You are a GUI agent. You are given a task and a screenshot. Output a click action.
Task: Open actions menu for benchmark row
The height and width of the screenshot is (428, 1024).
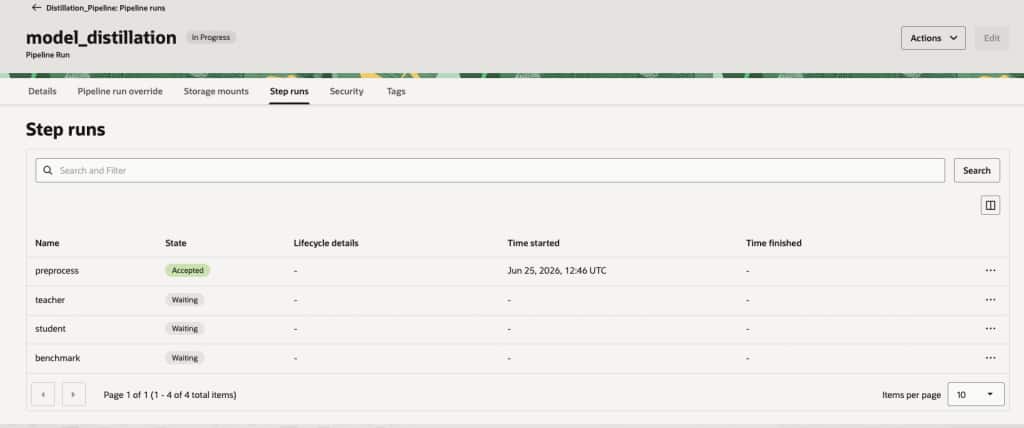990,358
